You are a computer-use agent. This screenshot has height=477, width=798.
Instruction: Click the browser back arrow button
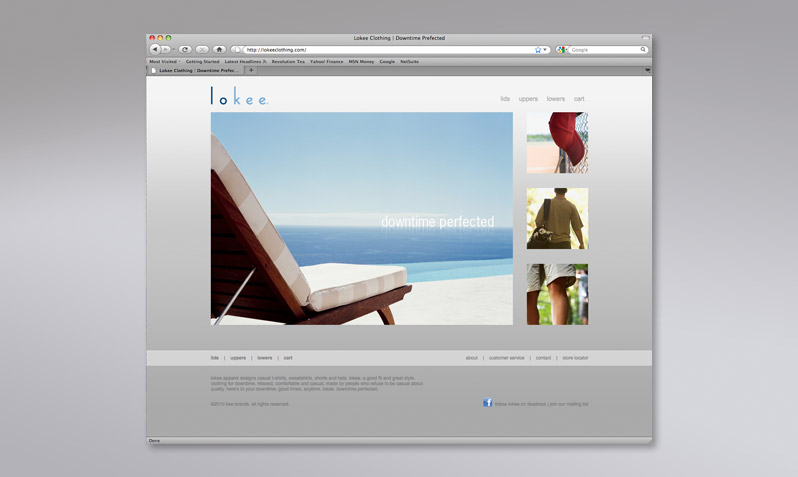coord(155,49)
